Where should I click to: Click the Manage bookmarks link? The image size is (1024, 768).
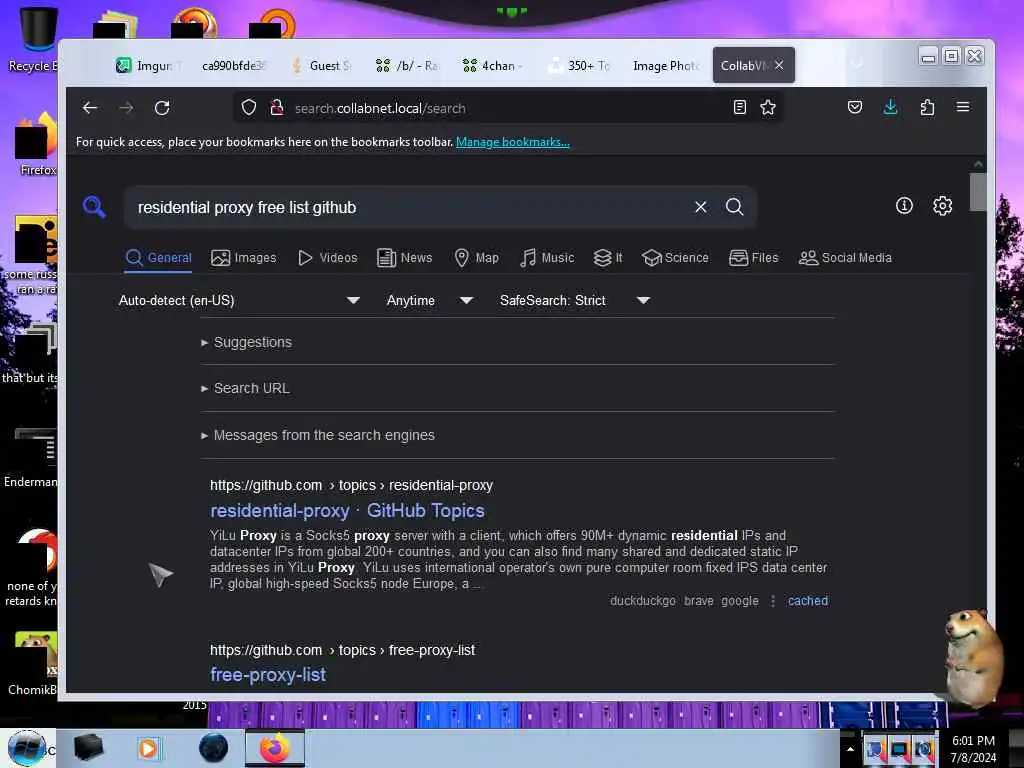[x=513, y=142]
